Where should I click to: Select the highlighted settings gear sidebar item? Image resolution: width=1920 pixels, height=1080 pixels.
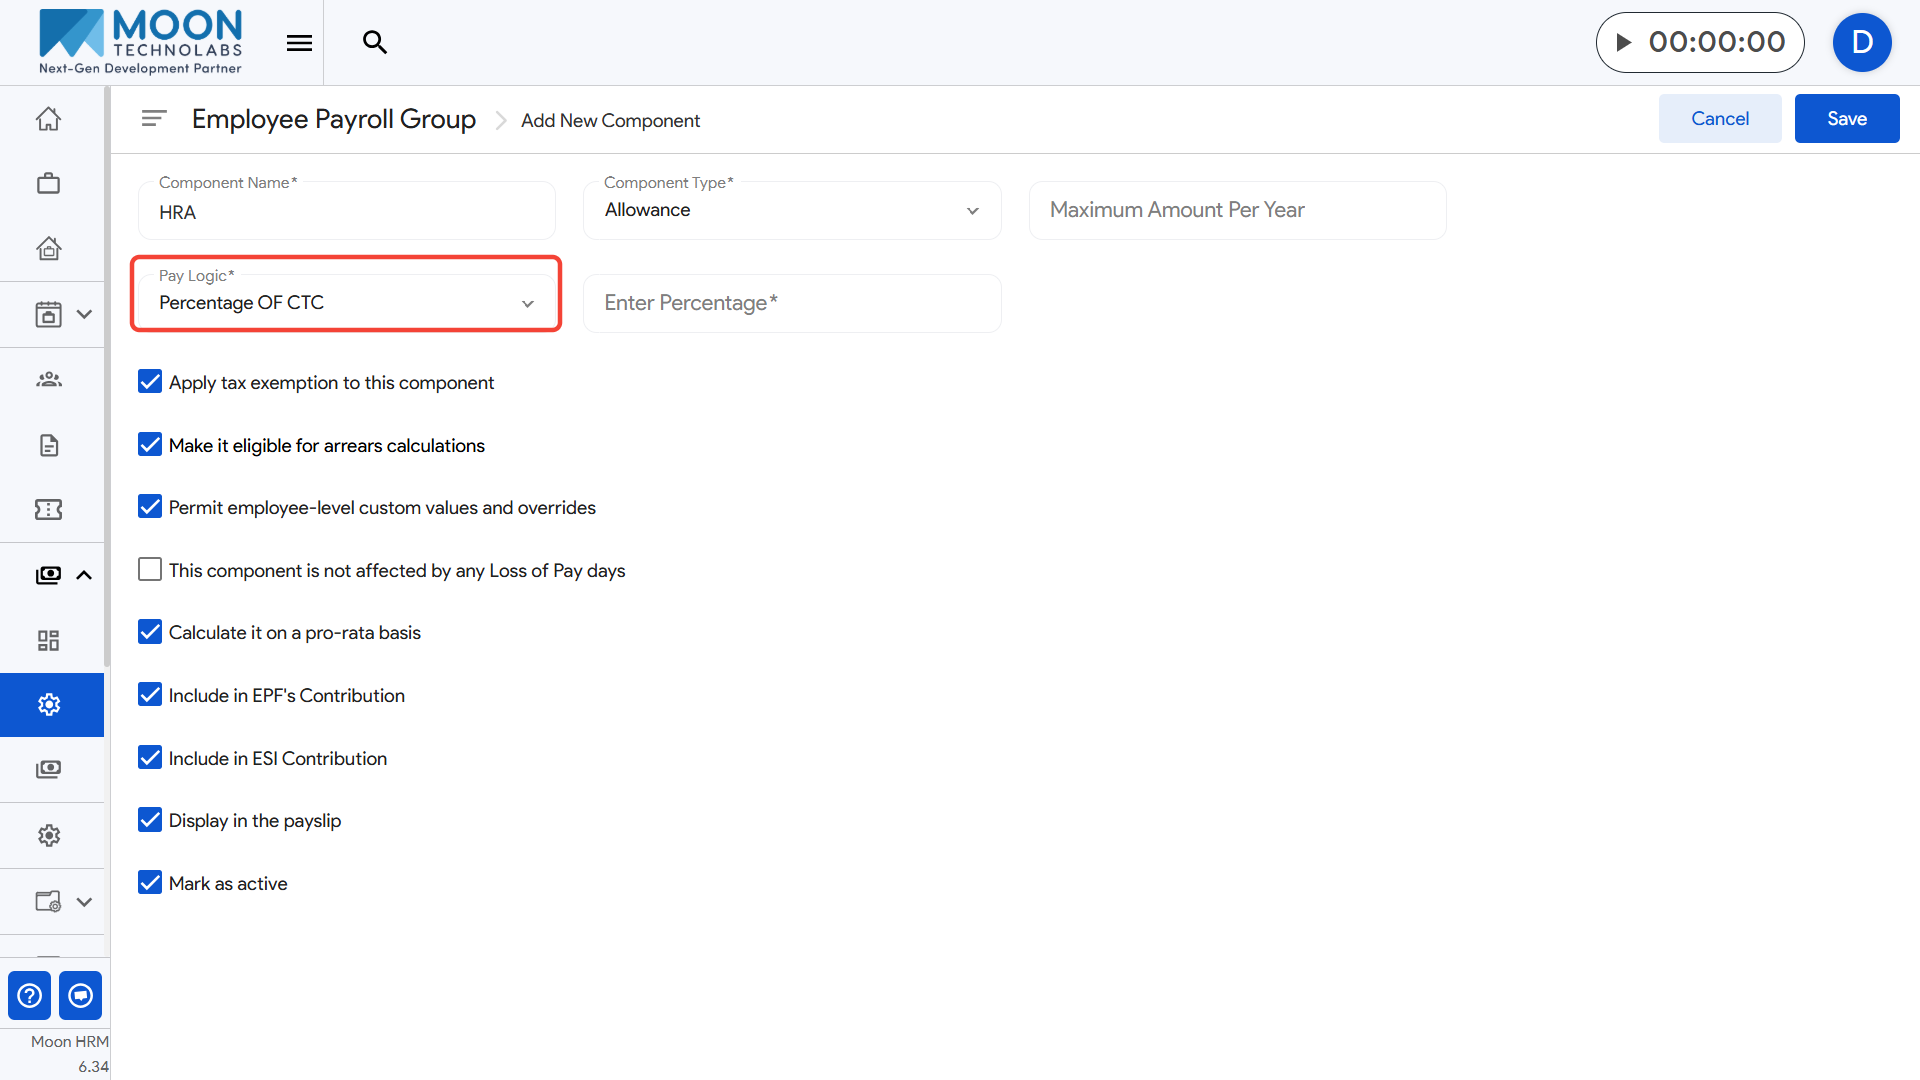point(50,705)
